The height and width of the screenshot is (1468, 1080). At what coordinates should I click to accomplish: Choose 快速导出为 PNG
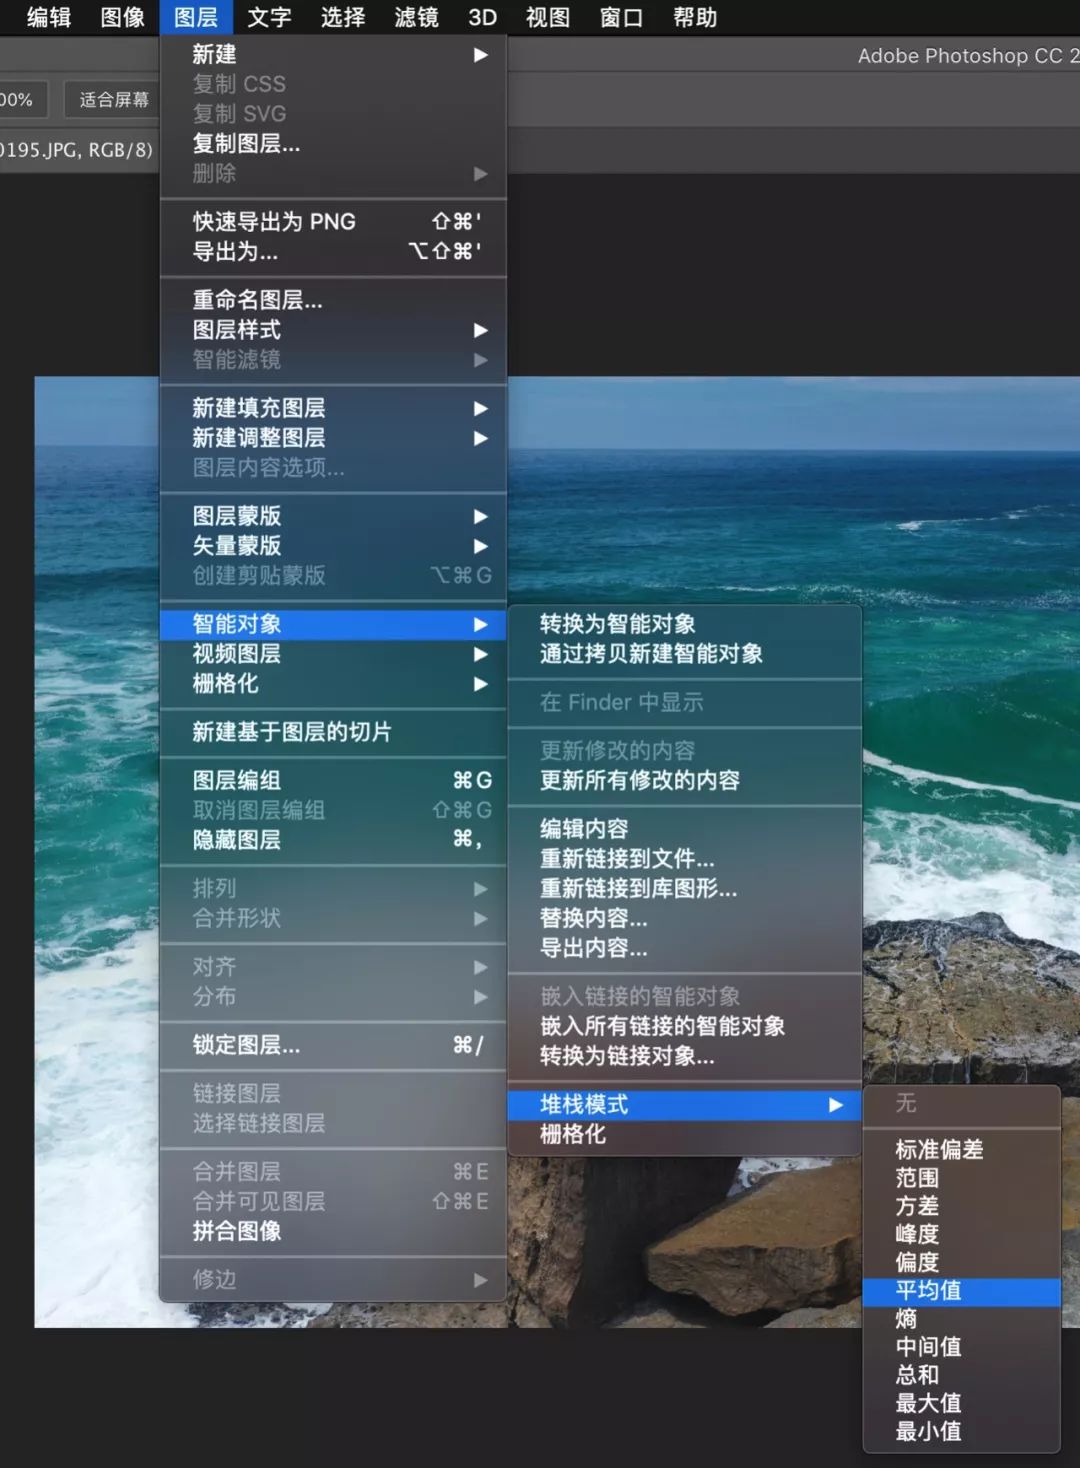(x=272, y=221)
